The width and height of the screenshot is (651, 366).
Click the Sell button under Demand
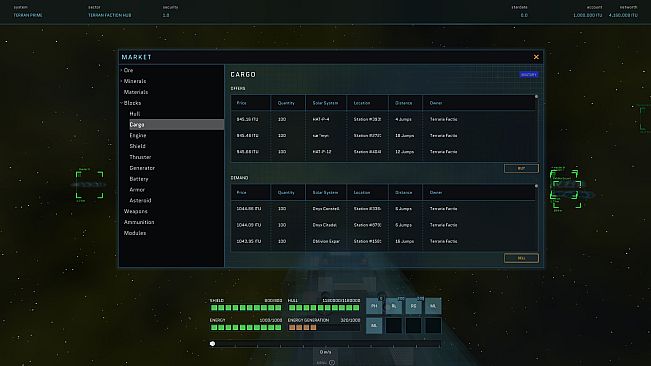point(521,258)
